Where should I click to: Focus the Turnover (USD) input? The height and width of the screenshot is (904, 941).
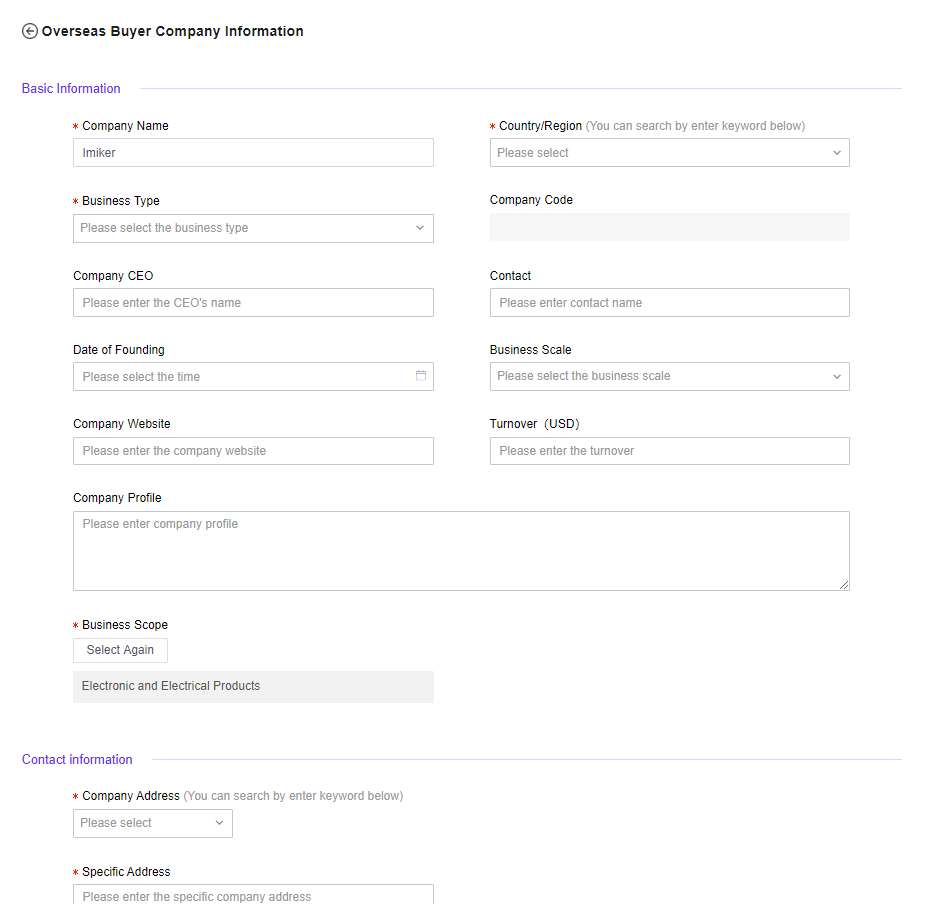pyautogui.click(x=669, y=451)
